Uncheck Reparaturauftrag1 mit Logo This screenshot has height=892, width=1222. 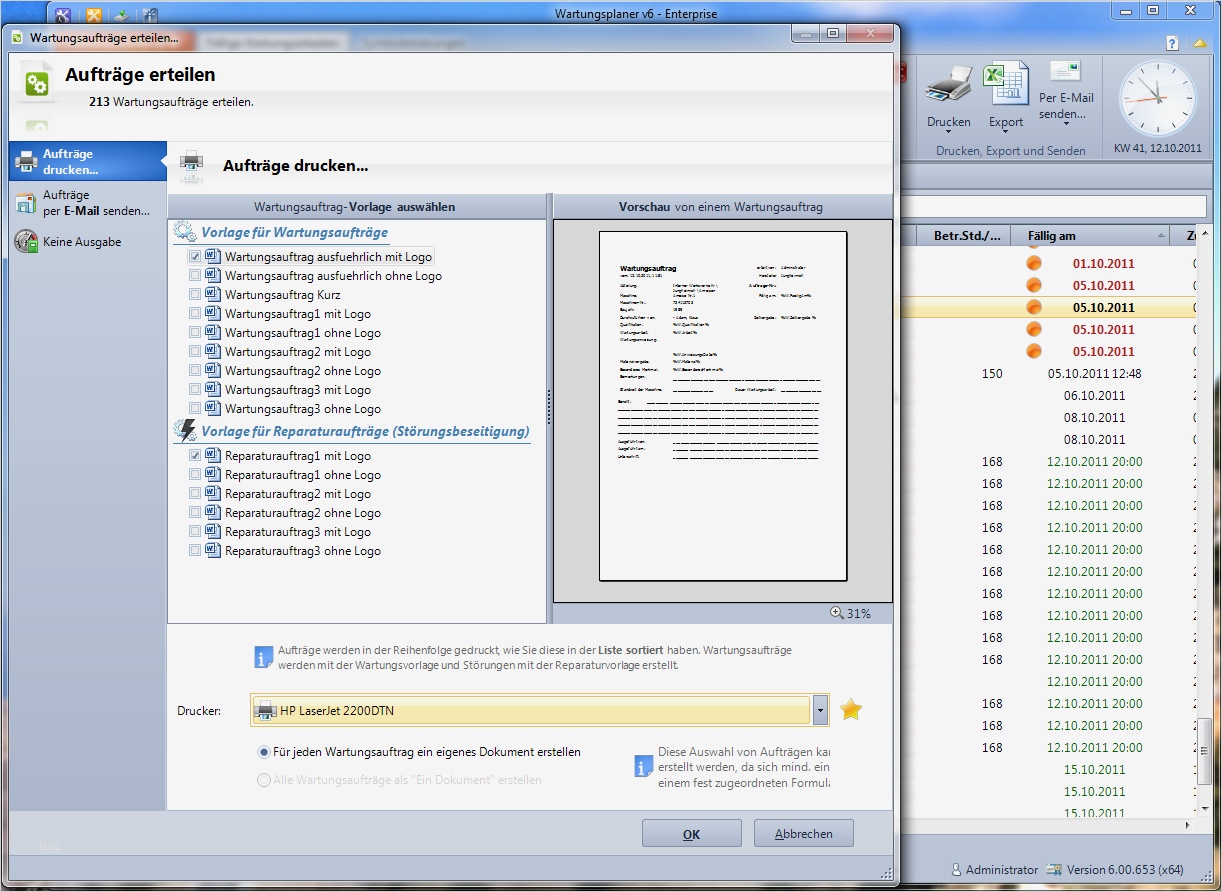195,455
